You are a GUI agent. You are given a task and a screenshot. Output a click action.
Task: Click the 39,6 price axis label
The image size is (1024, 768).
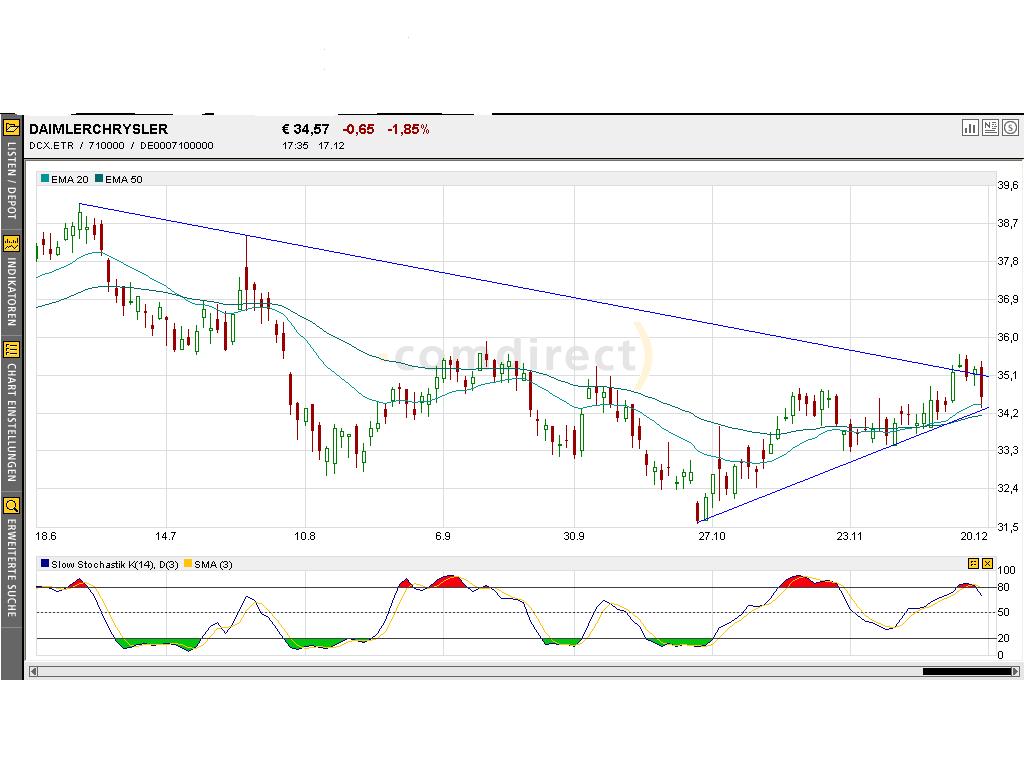[x=1008, y=185]
